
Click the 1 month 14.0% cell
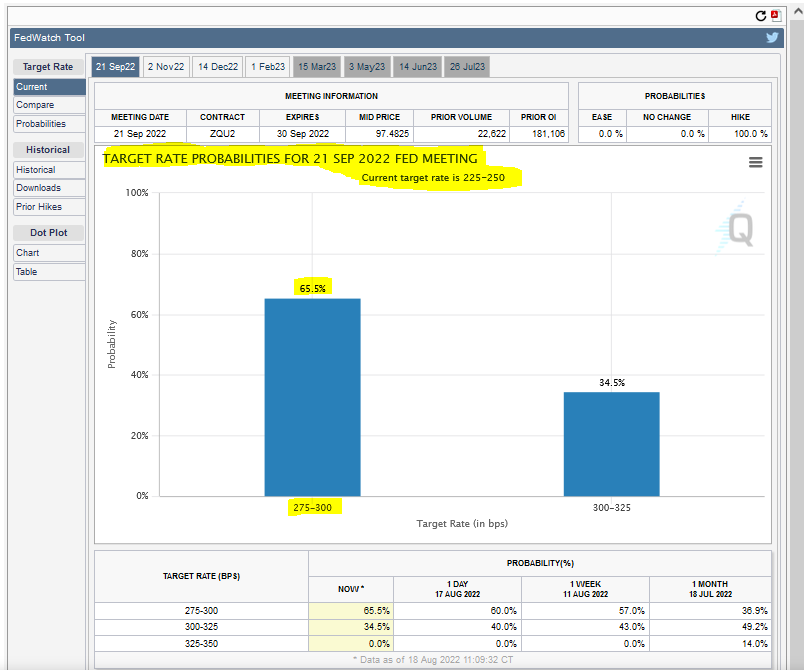coord(710,643)
